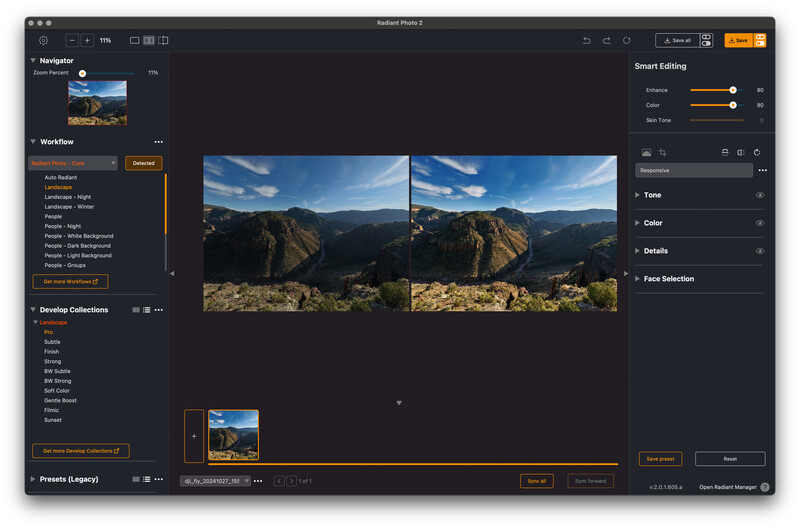
Task: Expand the Presets (Legacy) panel
Action: (33, 479)
